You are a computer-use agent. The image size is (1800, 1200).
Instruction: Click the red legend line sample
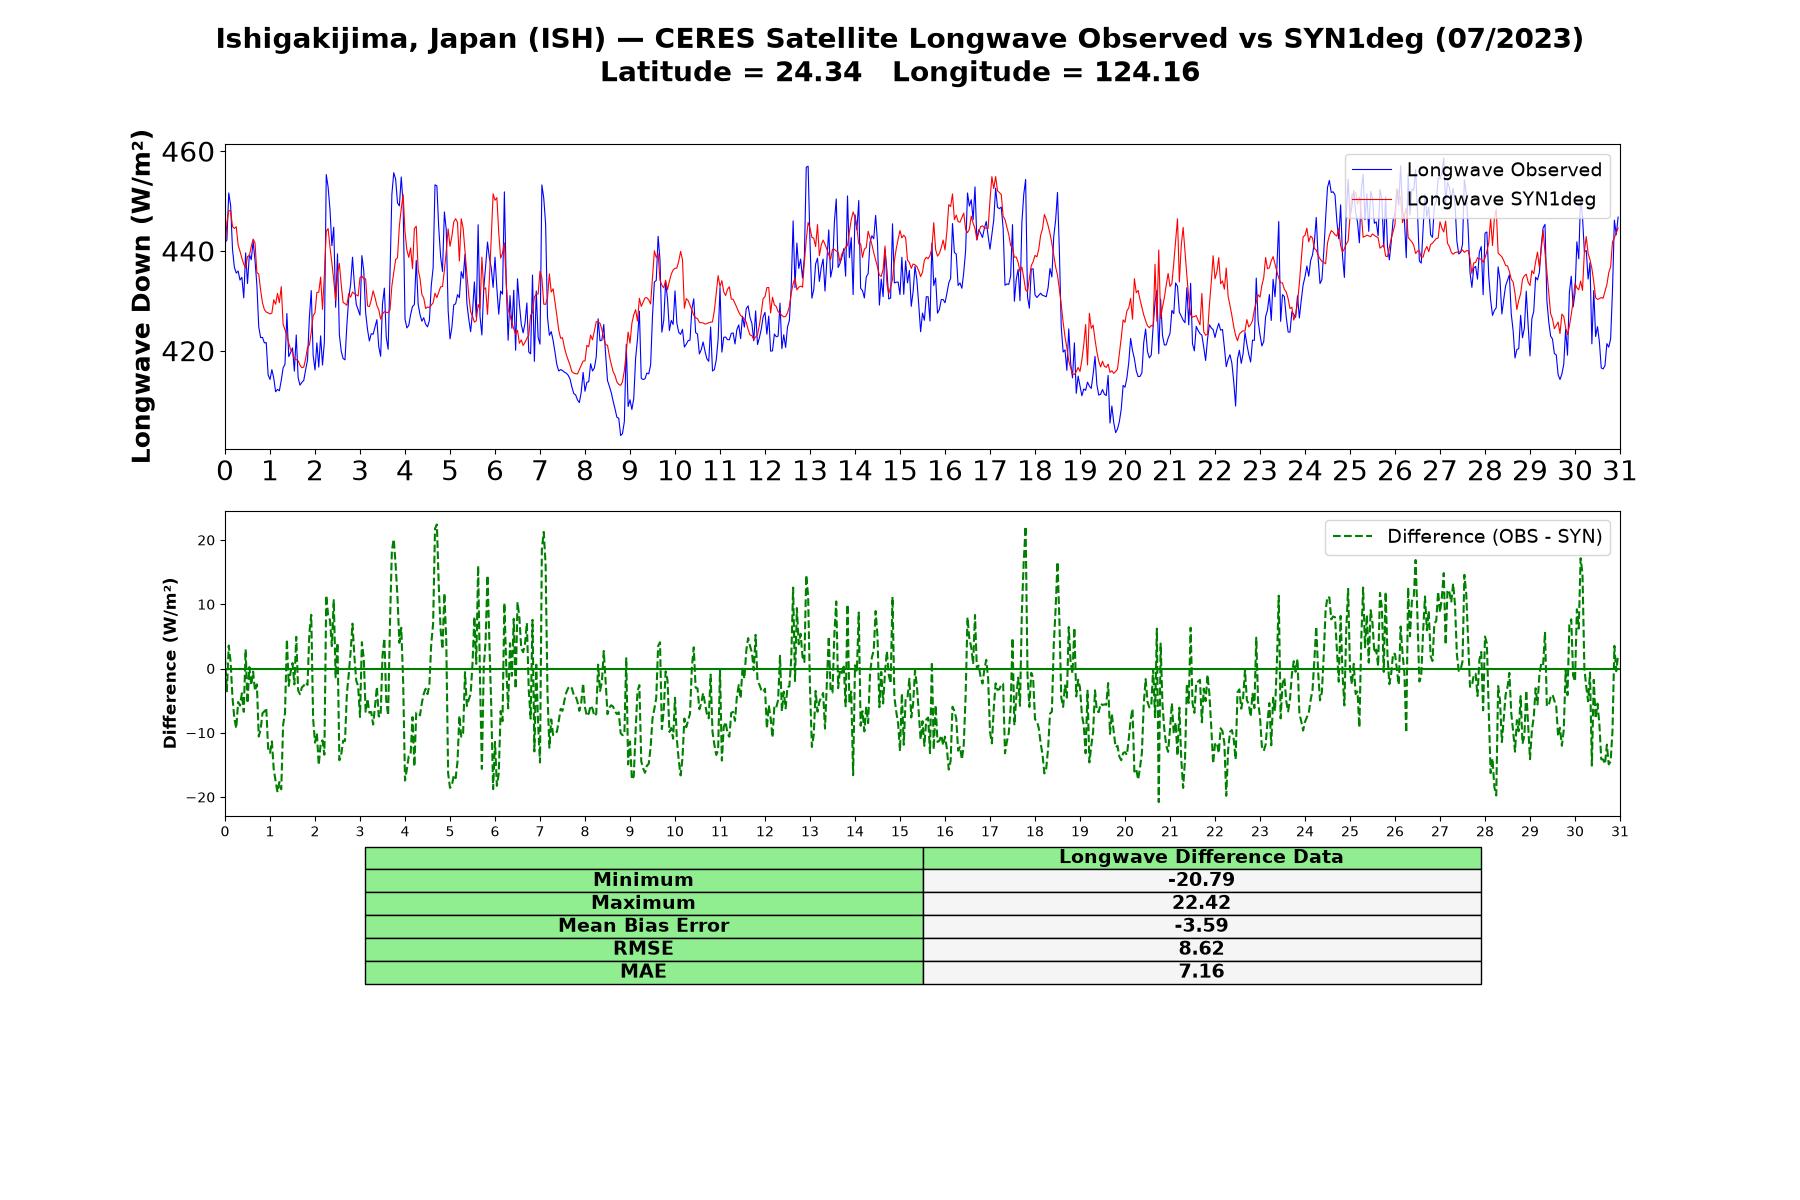click(x=1371, y=199)
